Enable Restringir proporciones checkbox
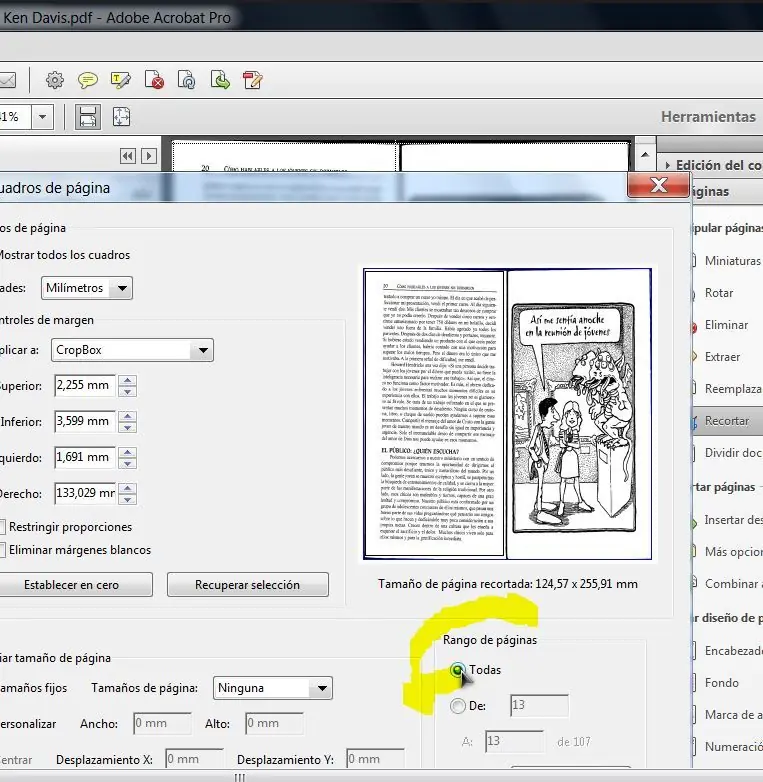The image size is (763, 782). [2, 527]
